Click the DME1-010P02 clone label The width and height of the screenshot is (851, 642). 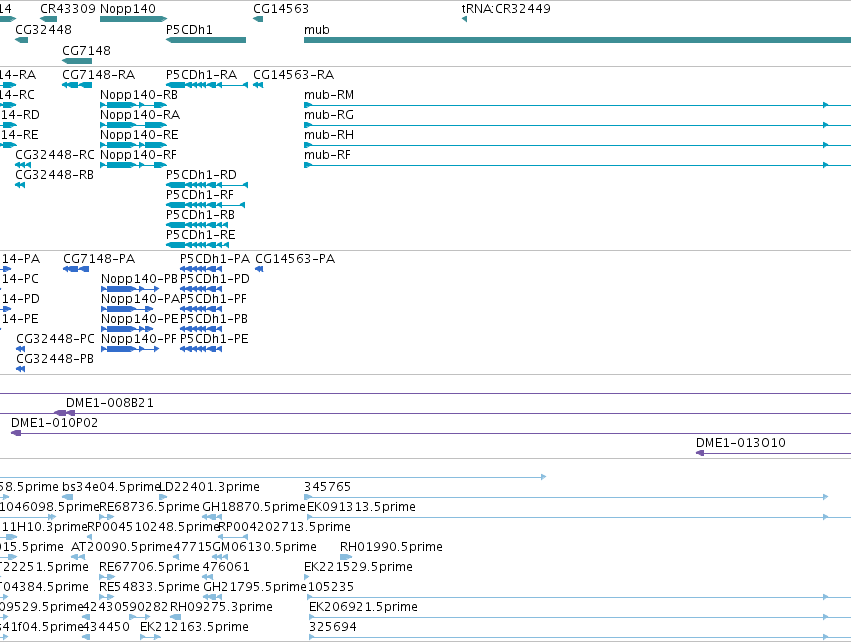point(54,423)
